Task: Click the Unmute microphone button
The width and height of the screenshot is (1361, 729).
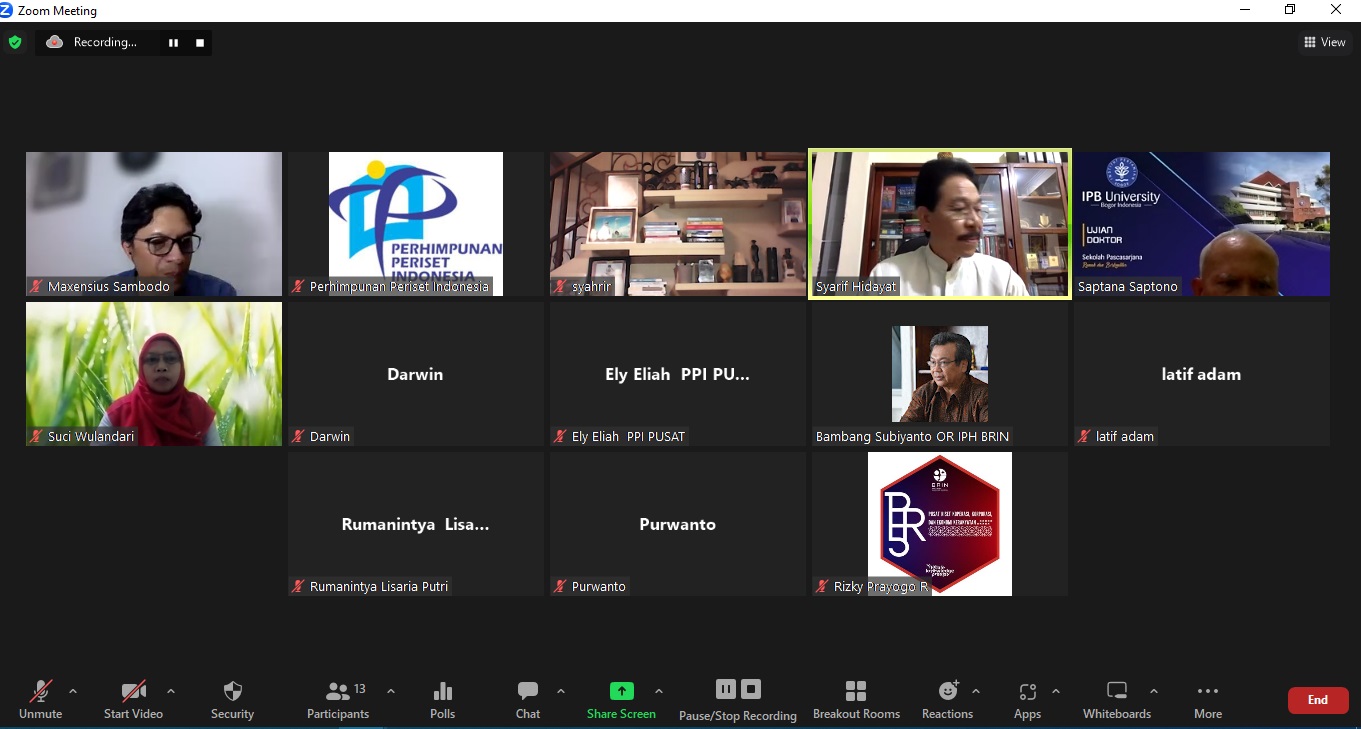Action: point(40,699)
